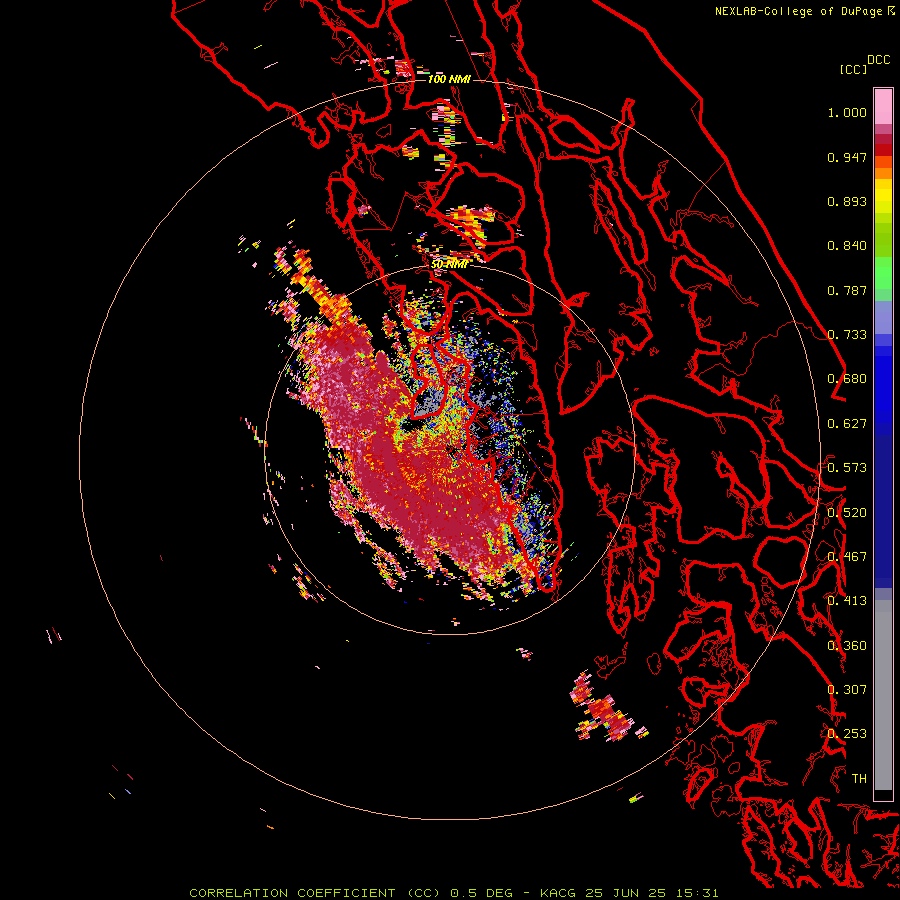Select the 0.733 scale value

coord(847,335)
